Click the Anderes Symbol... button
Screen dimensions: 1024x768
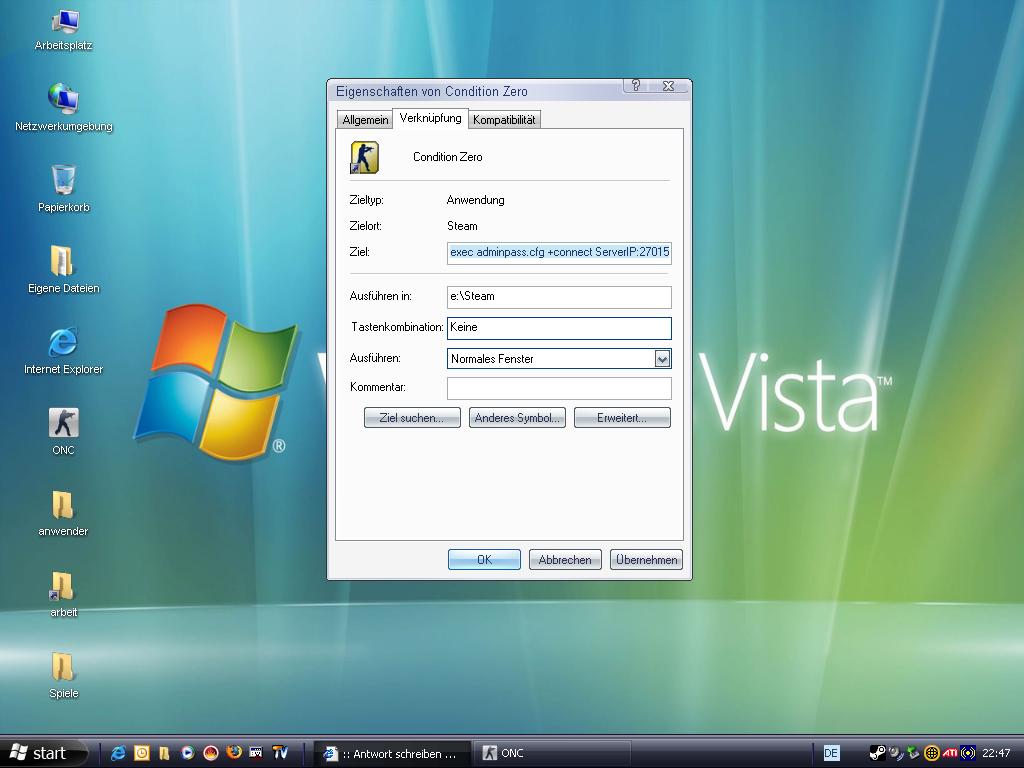pos(517,418)
